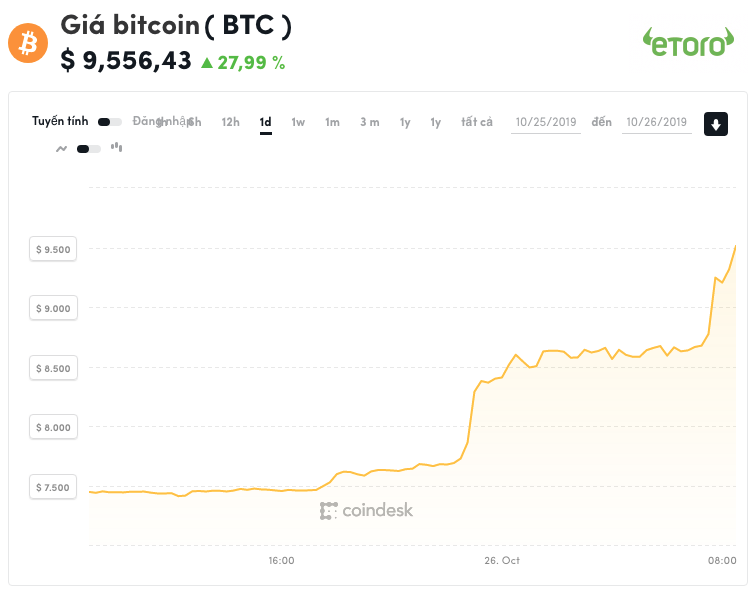Screen dimensions: 754x594
Task: Choose the 3 m time range
Action: 370,122
